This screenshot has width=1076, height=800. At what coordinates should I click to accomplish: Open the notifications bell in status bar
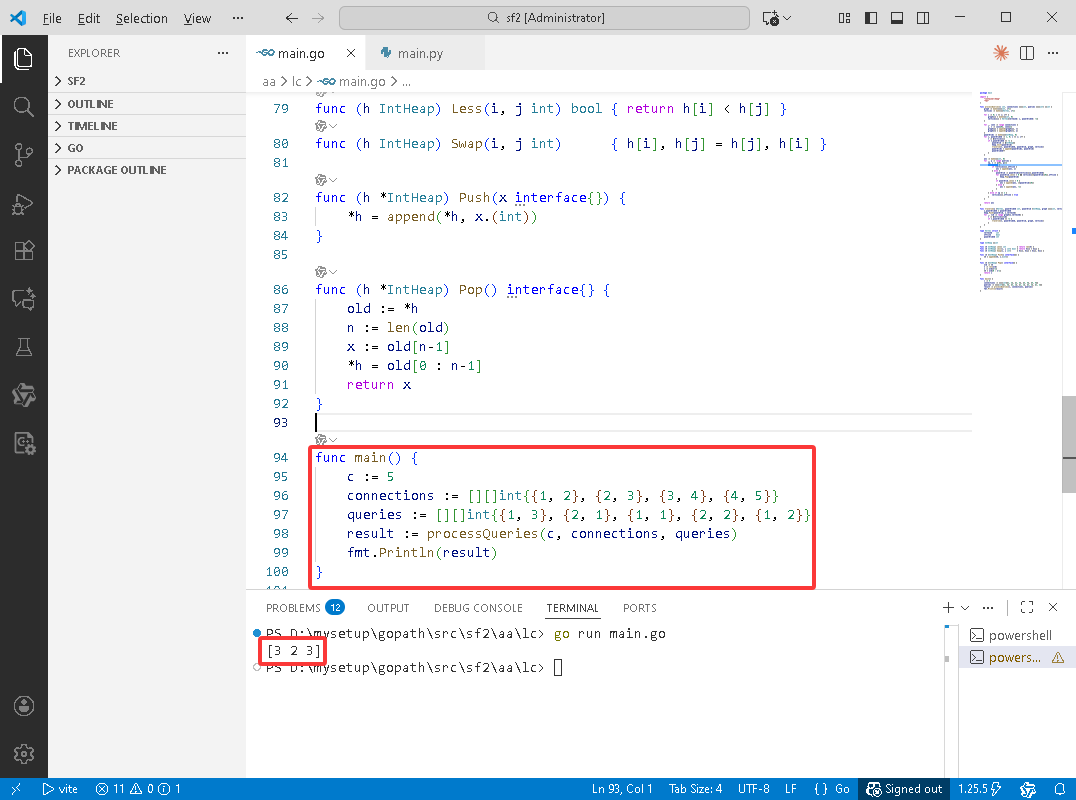tap(1060, 789)
